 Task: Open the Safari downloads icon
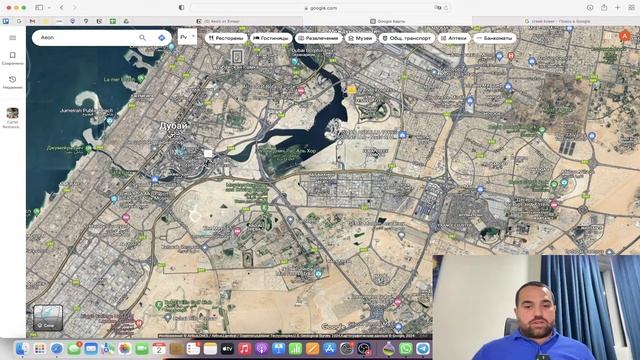point(590,7)
